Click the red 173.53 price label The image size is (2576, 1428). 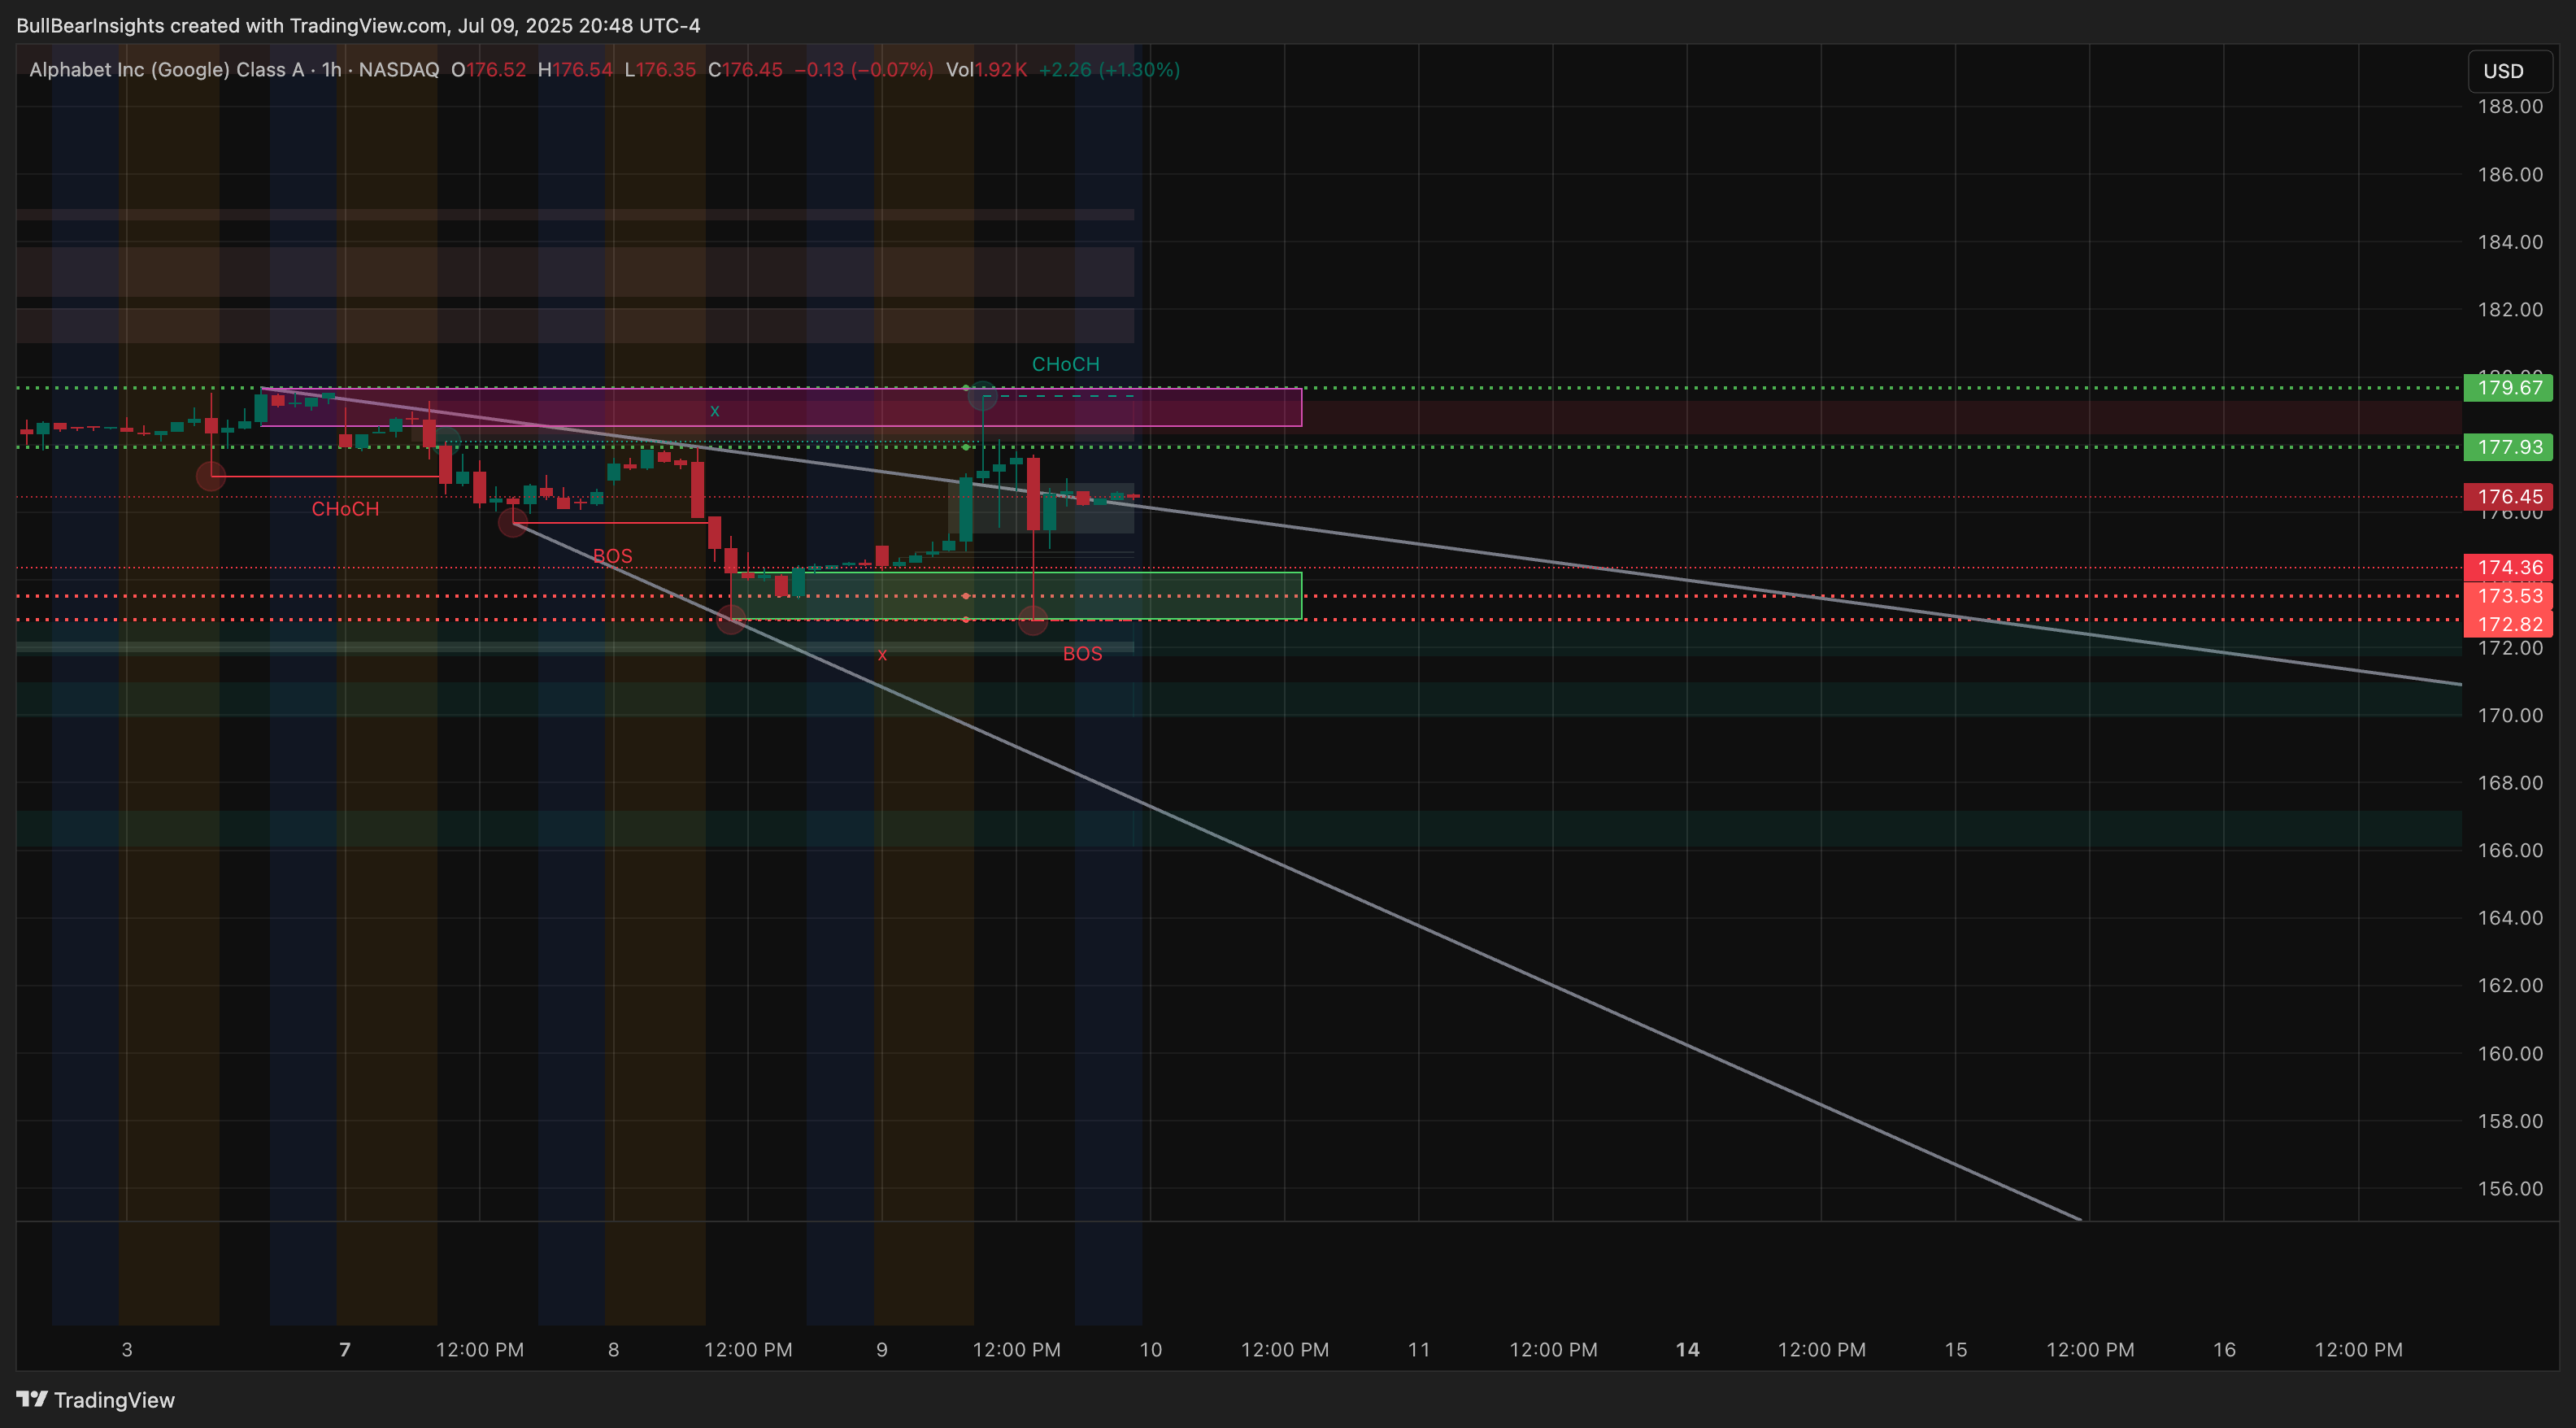[2509, 596]
